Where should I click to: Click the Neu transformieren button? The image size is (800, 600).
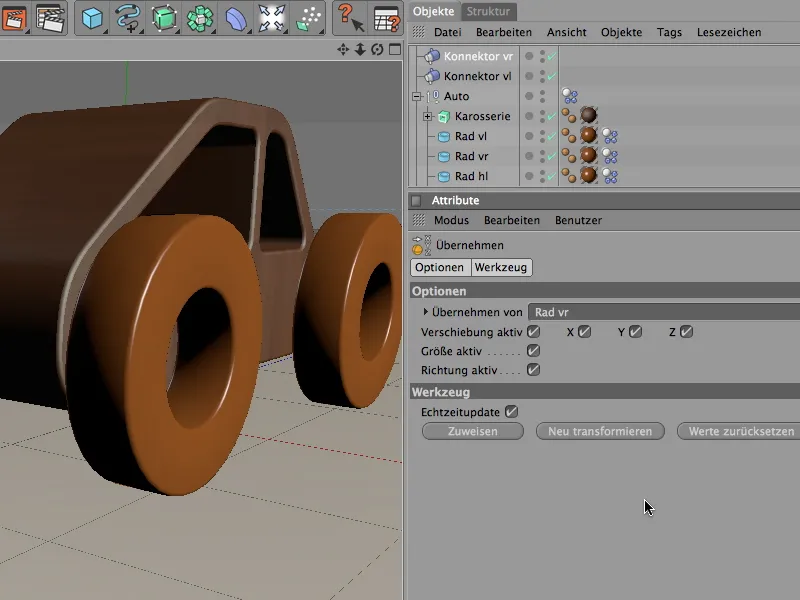click(x=600, y=431)
